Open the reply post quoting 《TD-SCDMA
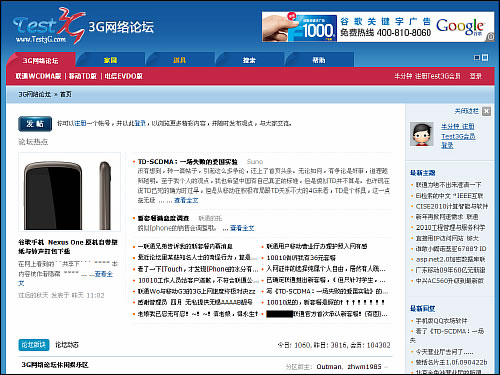Image resolution: width=500 pixels, height=375 pixels. click(x=327, y=291)
